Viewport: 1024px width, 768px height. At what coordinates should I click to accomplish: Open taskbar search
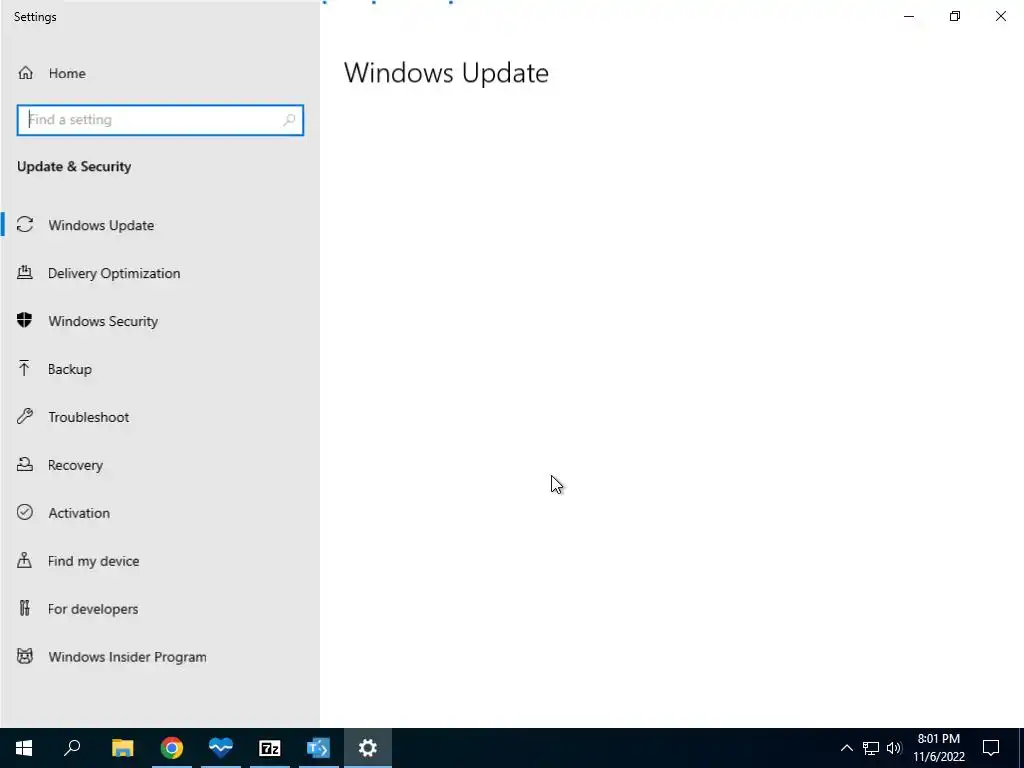click(72, 748)
